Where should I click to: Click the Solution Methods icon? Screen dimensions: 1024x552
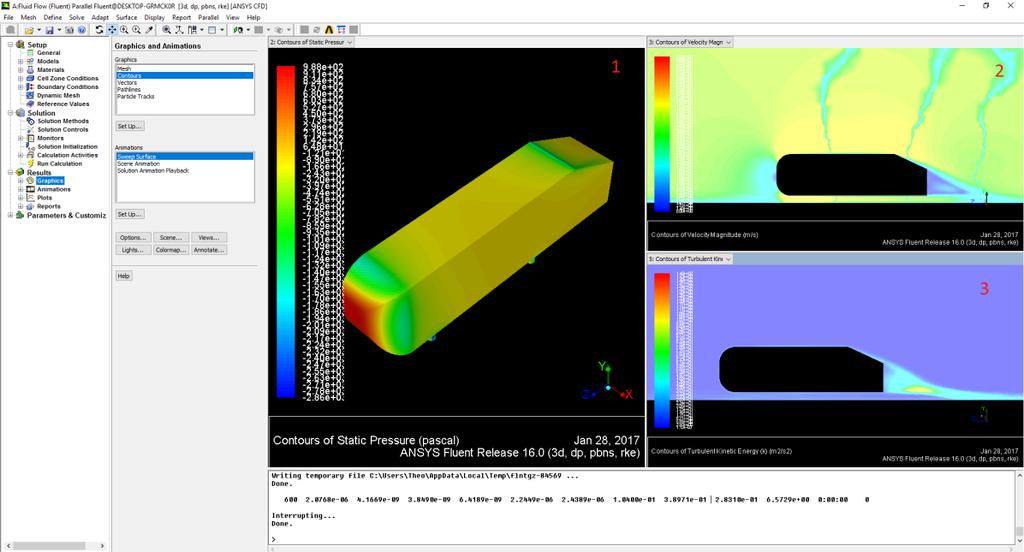coord(30,121)
